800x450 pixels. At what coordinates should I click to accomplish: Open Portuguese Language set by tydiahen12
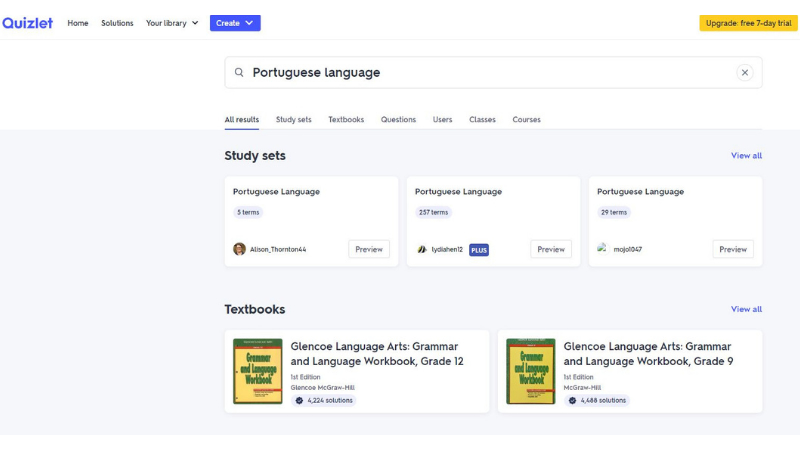458,191
